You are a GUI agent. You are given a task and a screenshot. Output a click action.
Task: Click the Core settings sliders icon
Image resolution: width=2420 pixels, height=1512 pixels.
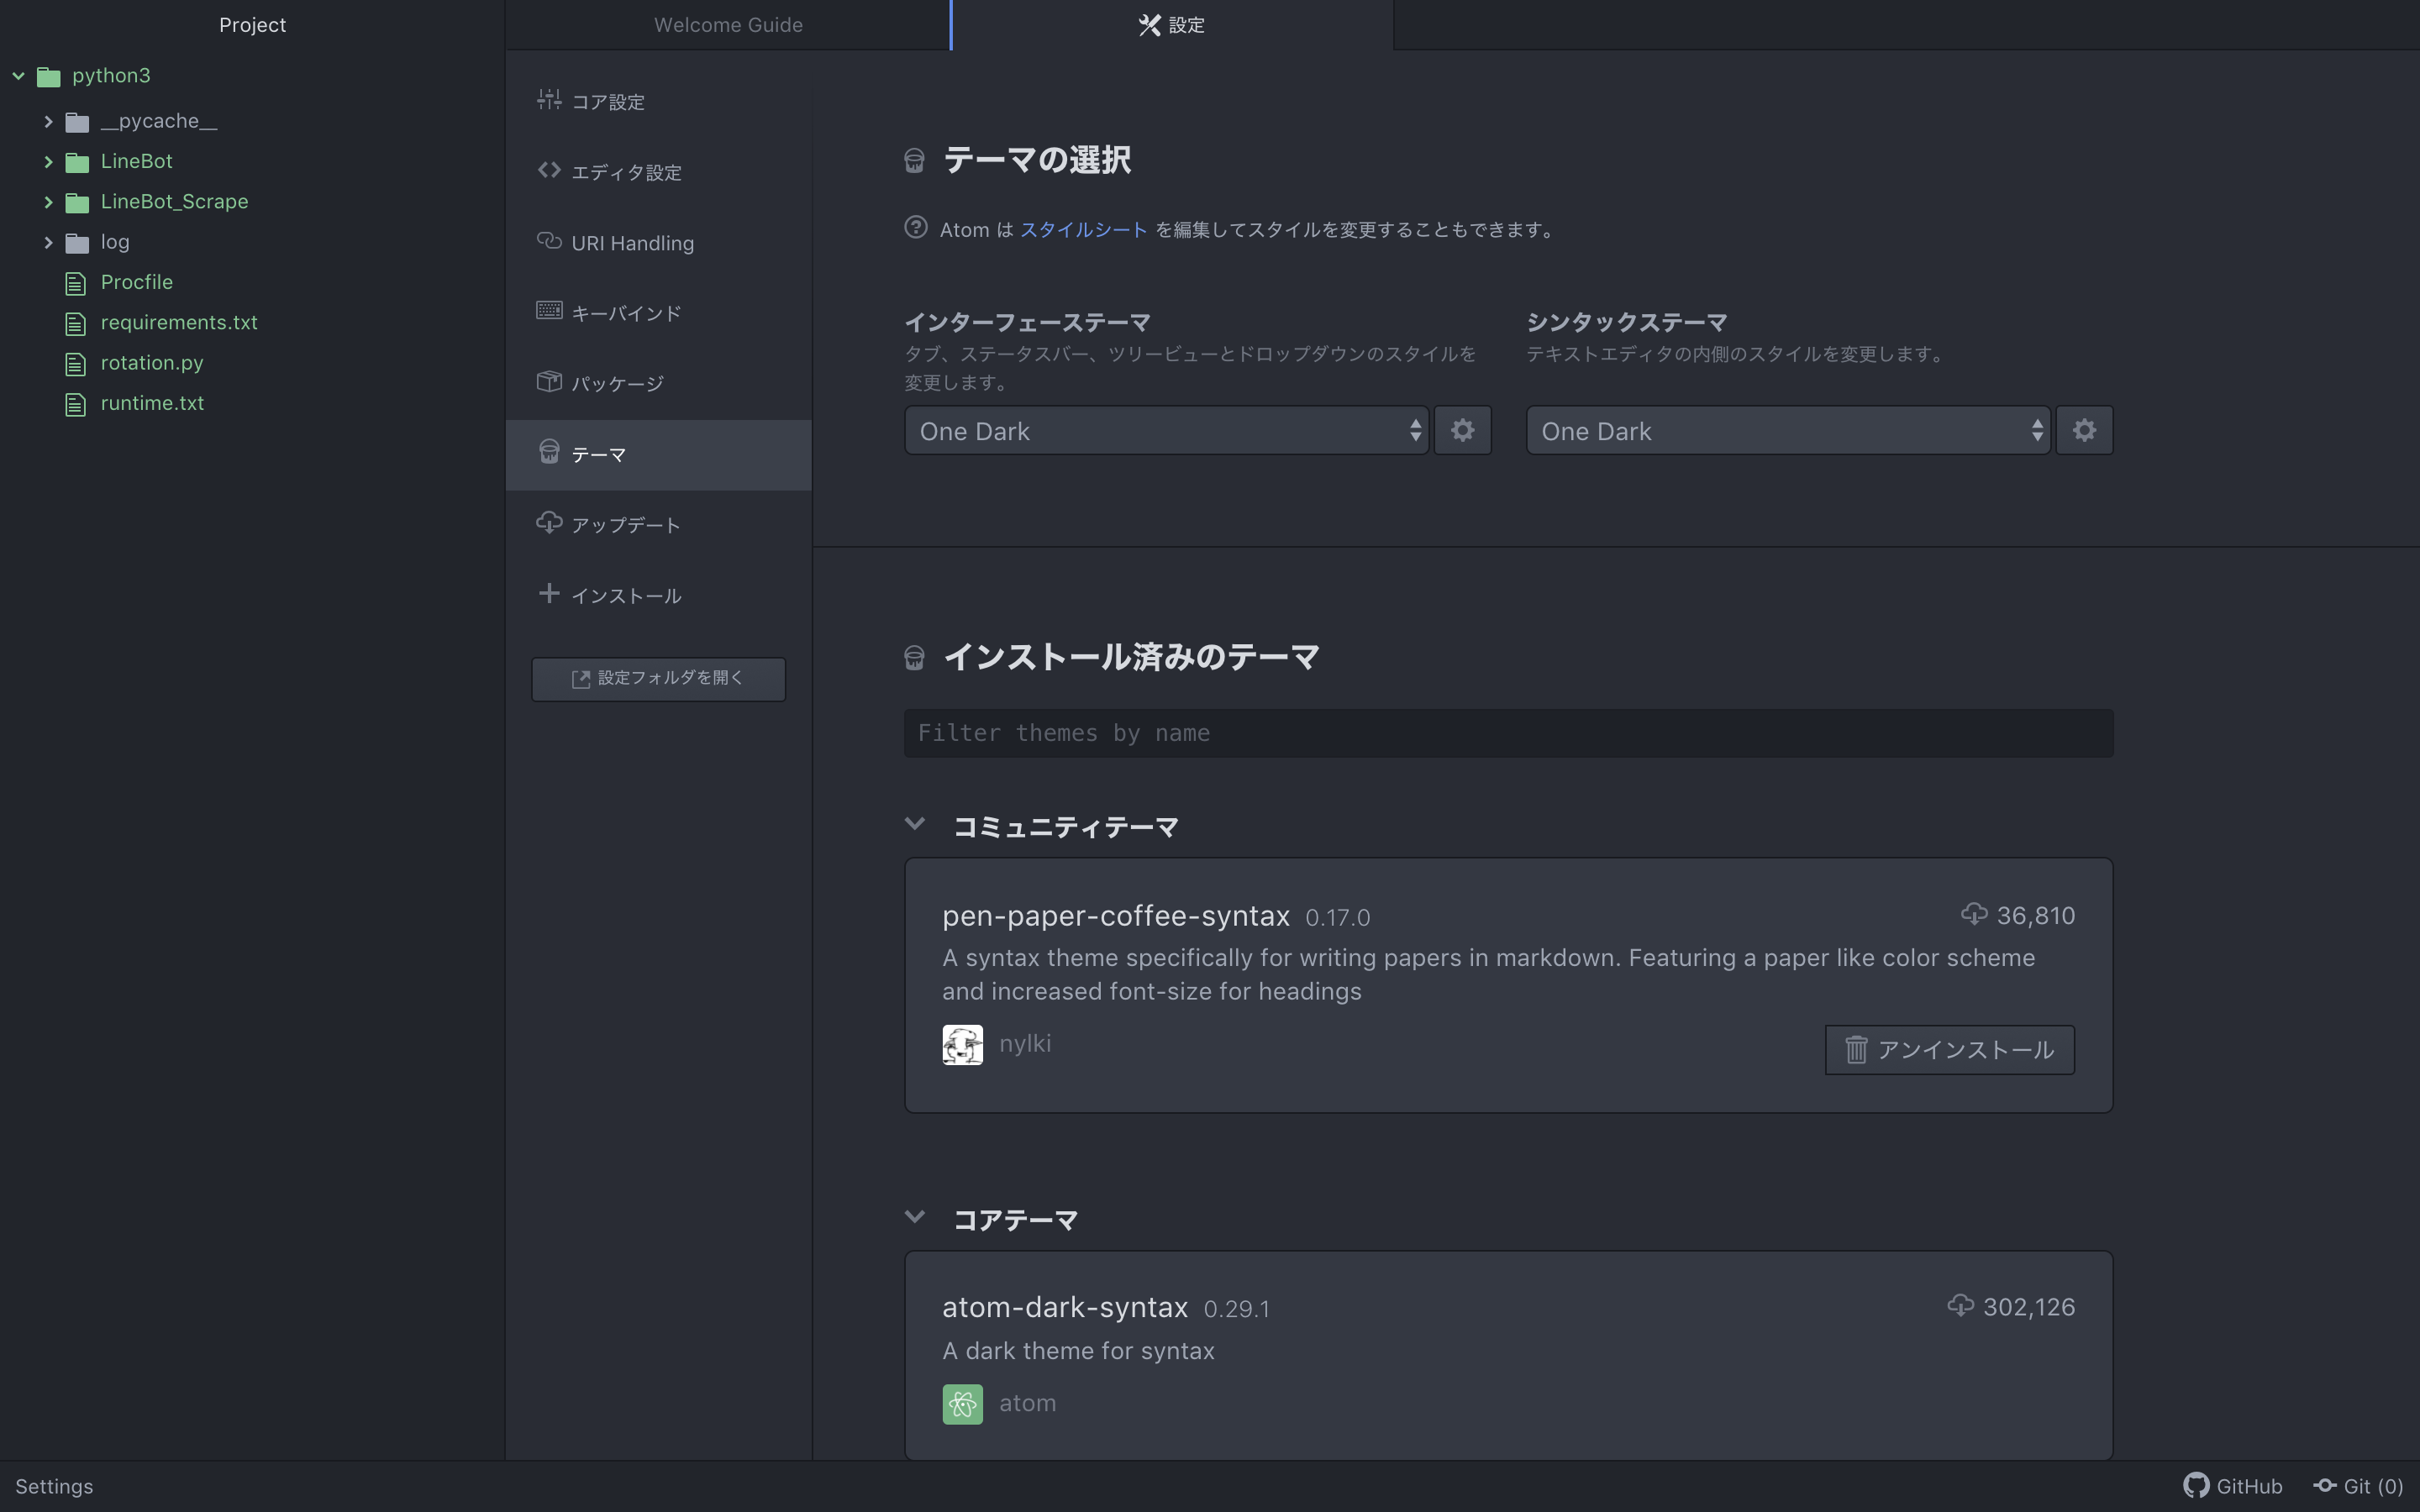549,99
